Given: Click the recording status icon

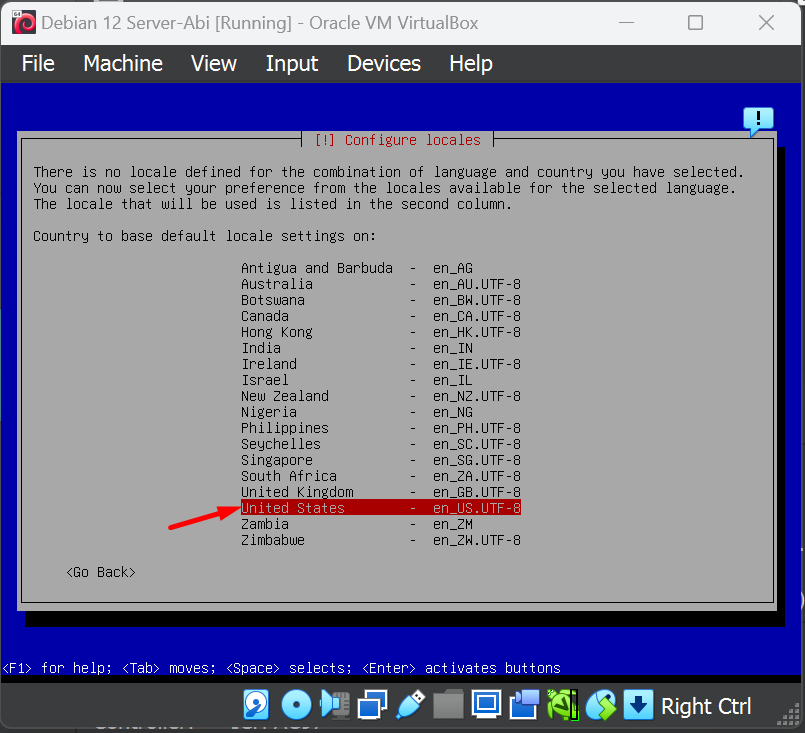Looking at the screenshot, I should pos(524,704).
